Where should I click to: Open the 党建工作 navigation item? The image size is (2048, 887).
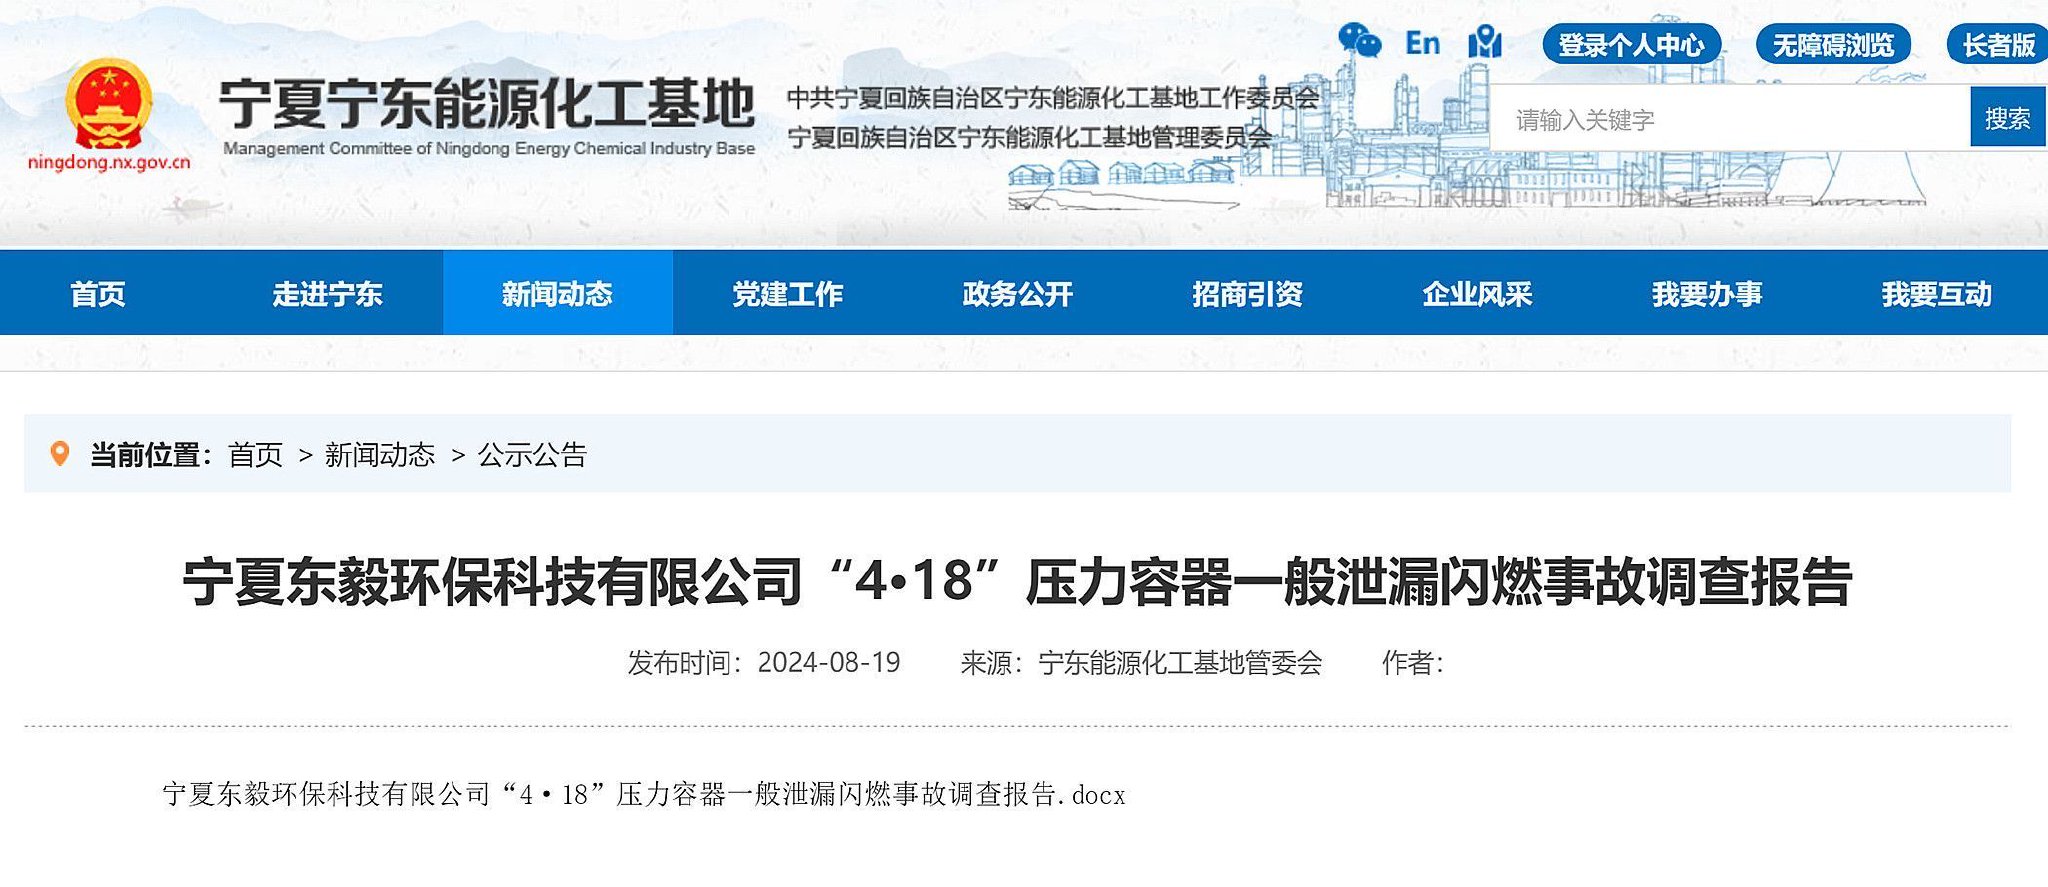click(x=787, y=294)
